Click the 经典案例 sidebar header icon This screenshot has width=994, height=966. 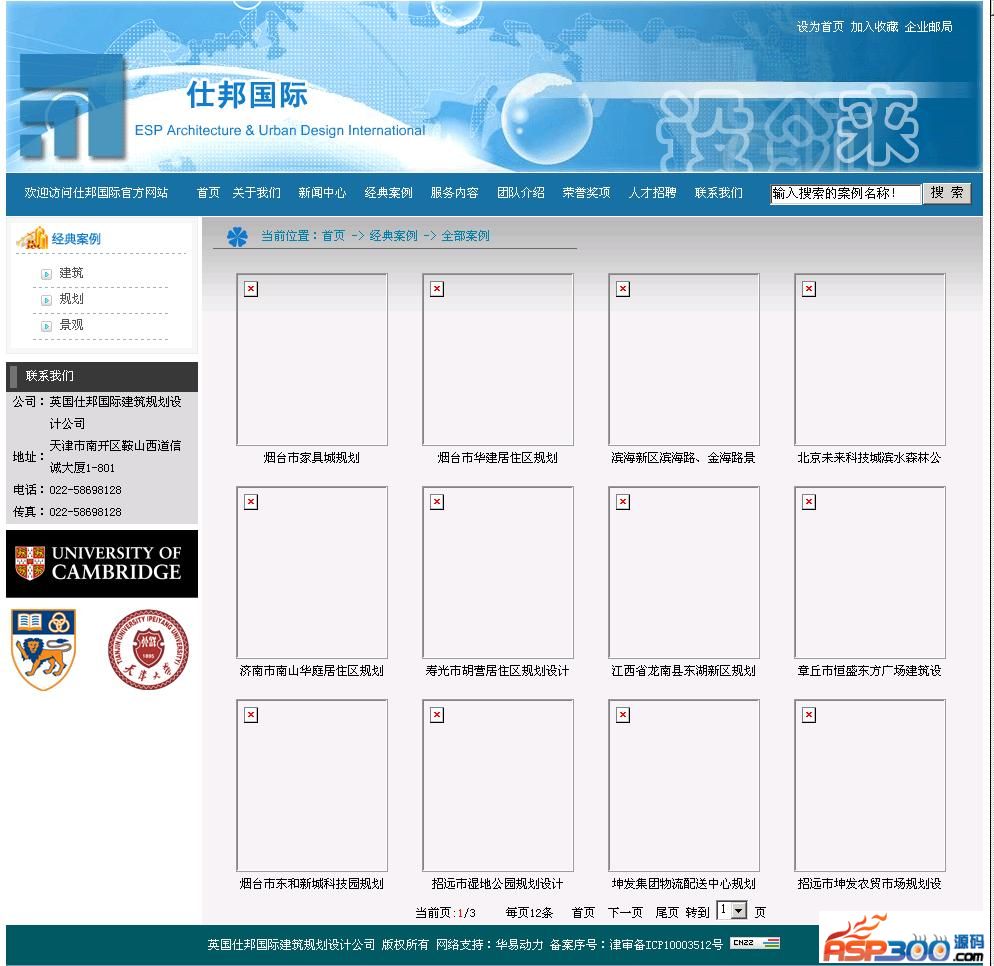tap(32, 238)
